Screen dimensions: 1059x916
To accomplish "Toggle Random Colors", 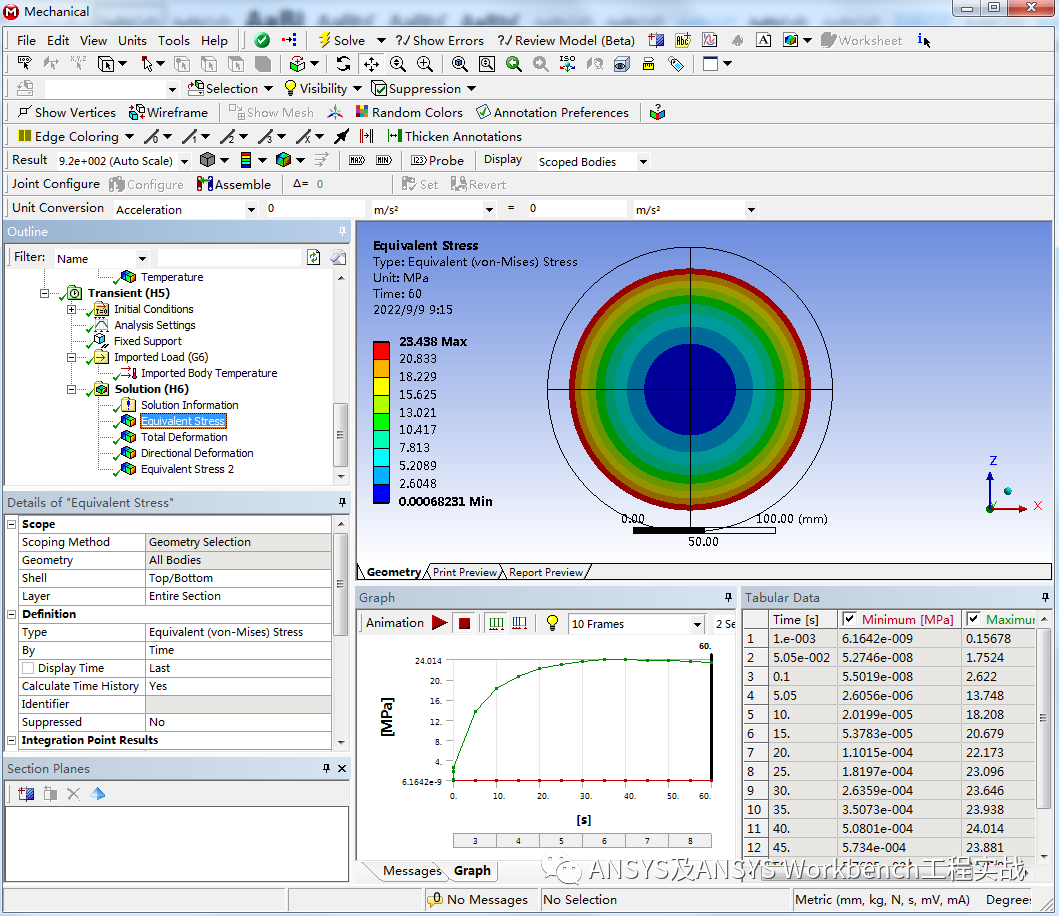I will click(409, 112).
